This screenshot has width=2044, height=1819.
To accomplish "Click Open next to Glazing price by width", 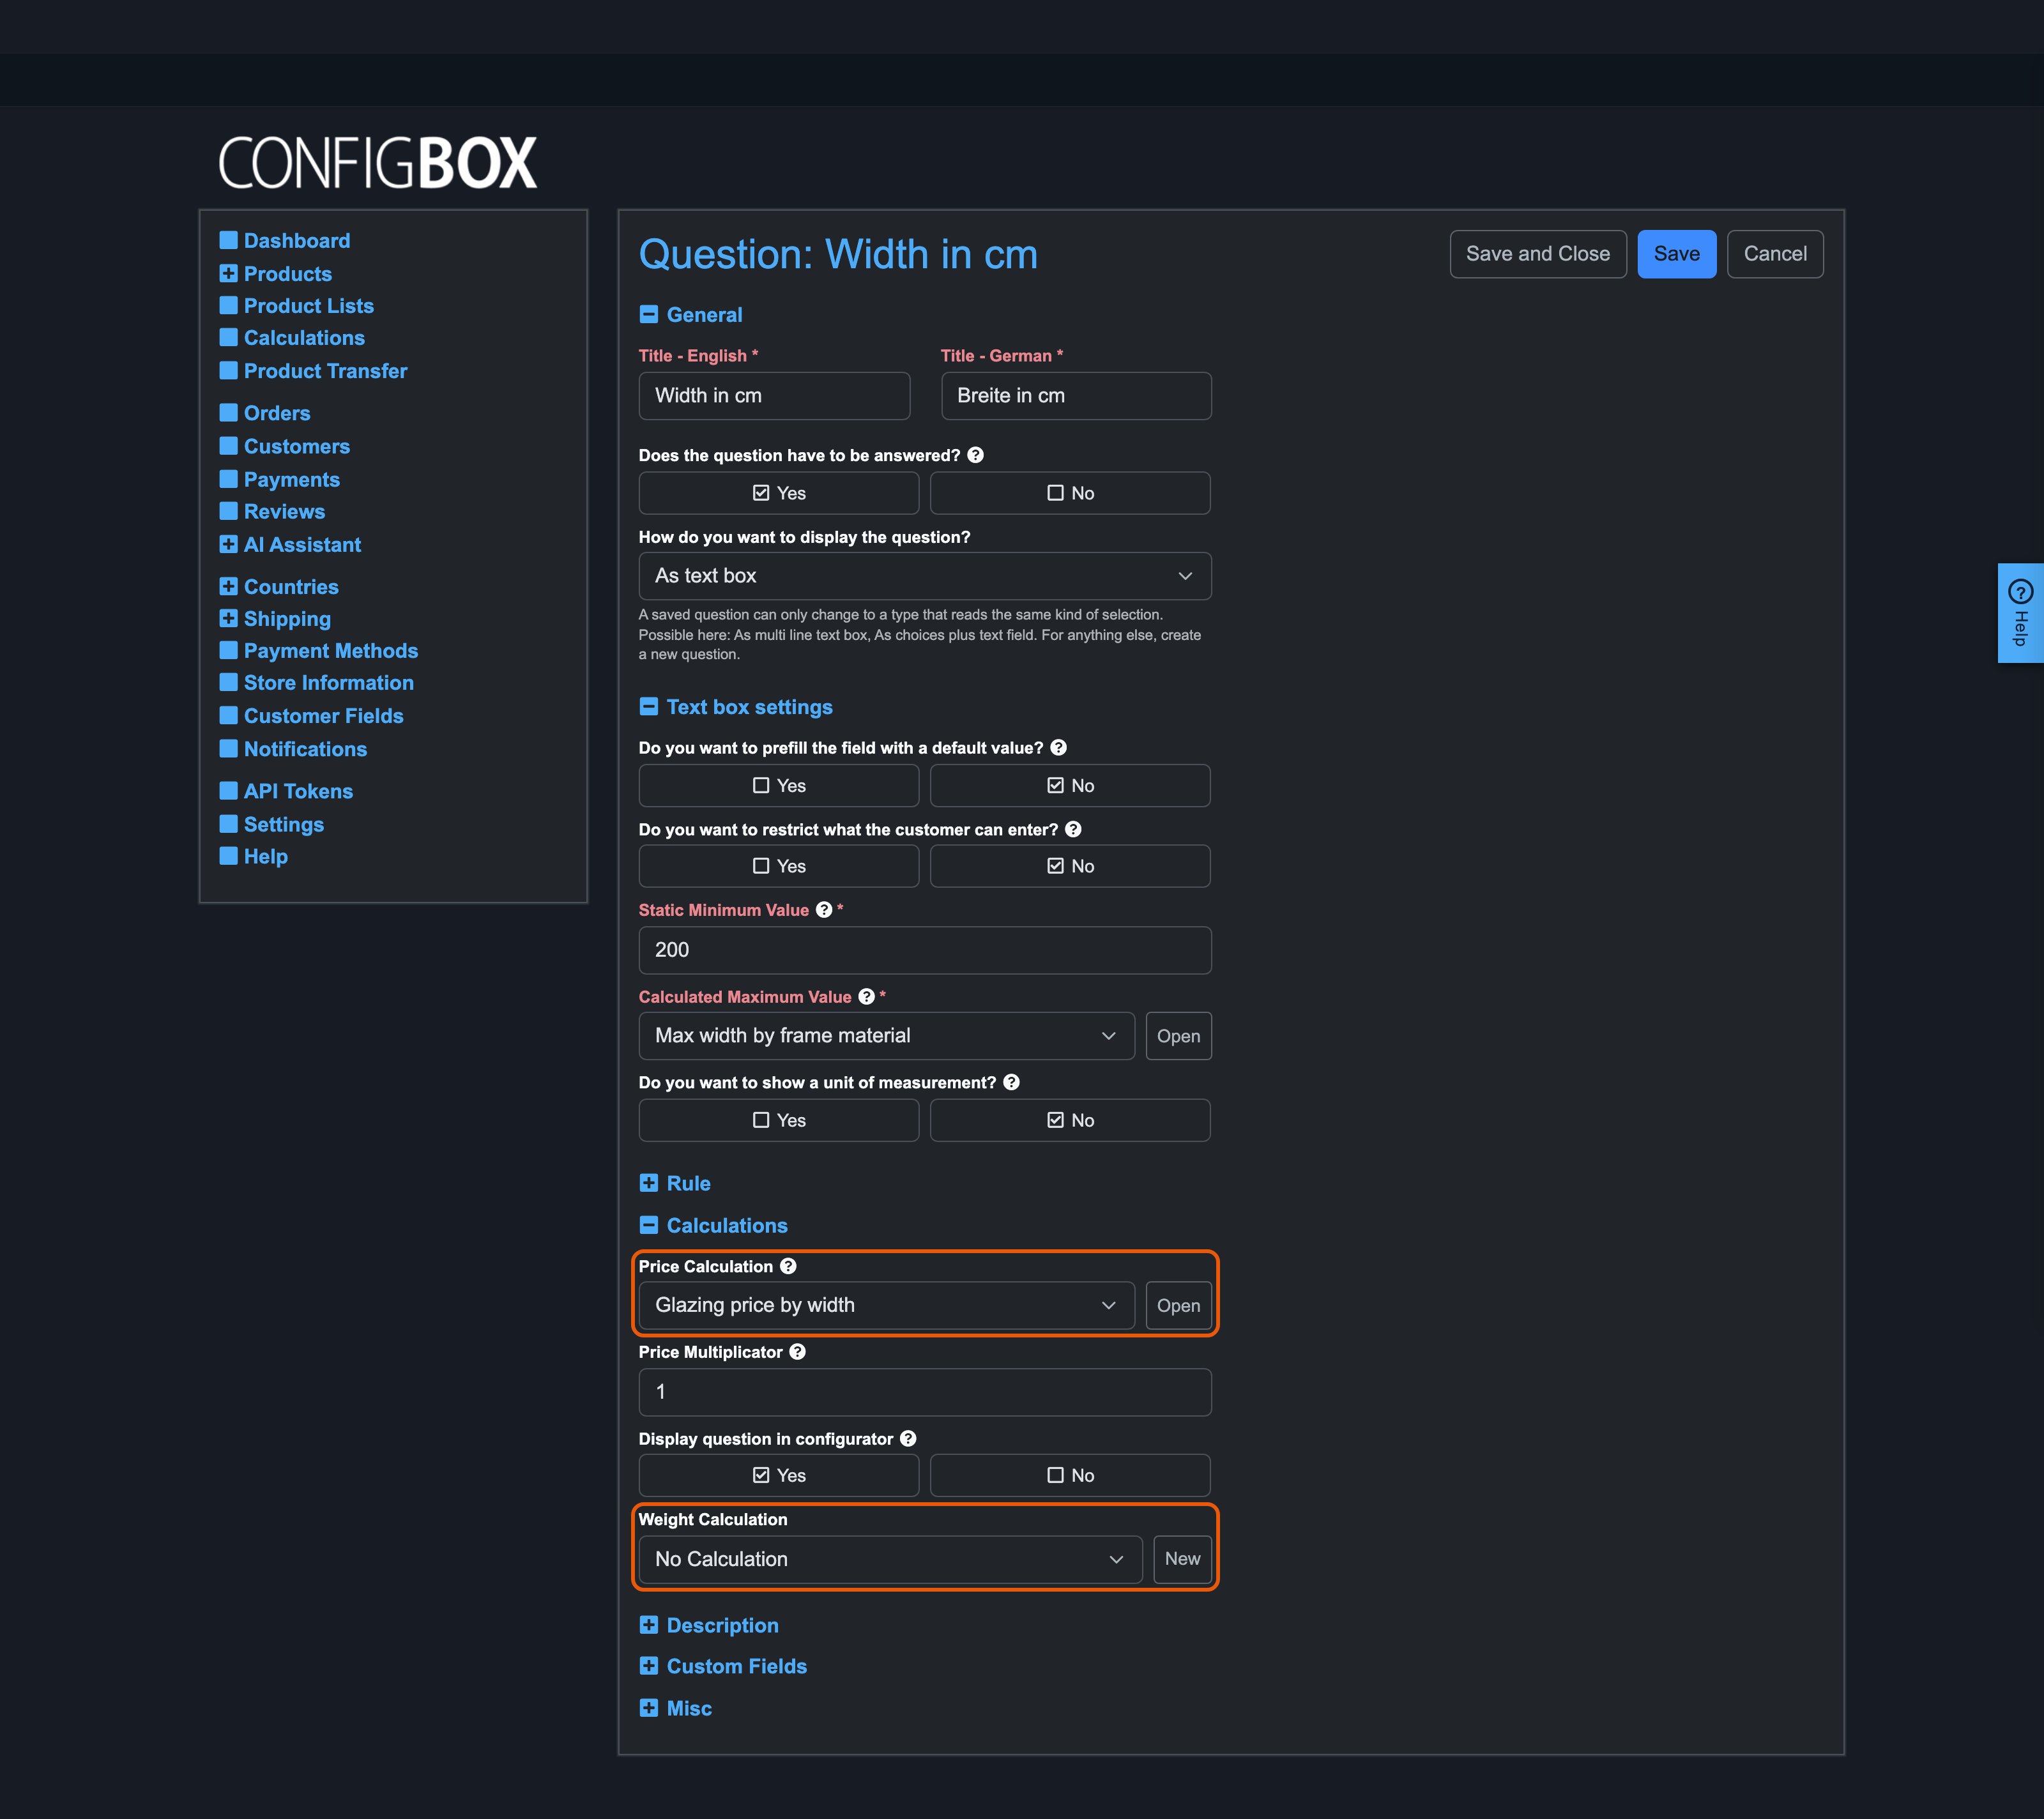I will [x=1178, y=1305].
